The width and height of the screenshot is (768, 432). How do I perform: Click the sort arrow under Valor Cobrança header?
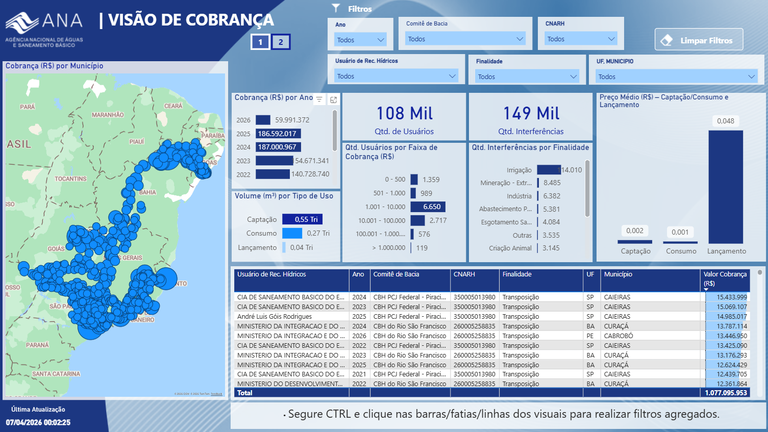tap(708, 288)
